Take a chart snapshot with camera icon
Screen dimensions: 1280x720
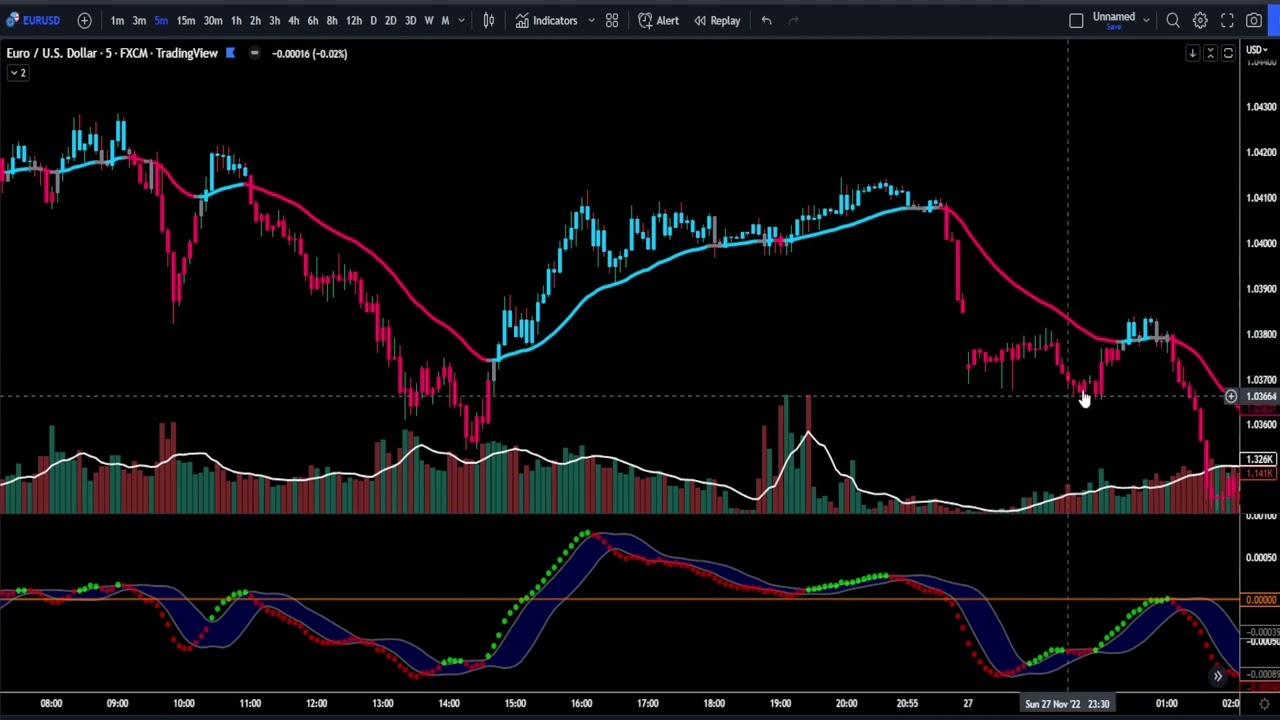tap(1253, 20)
